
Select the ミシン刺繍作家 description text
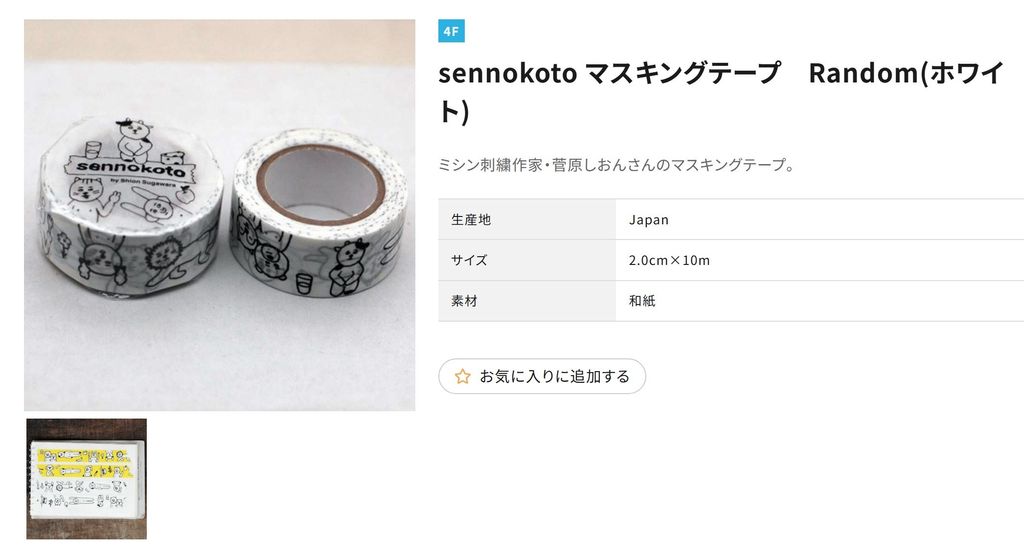click(x=616, y=165)
